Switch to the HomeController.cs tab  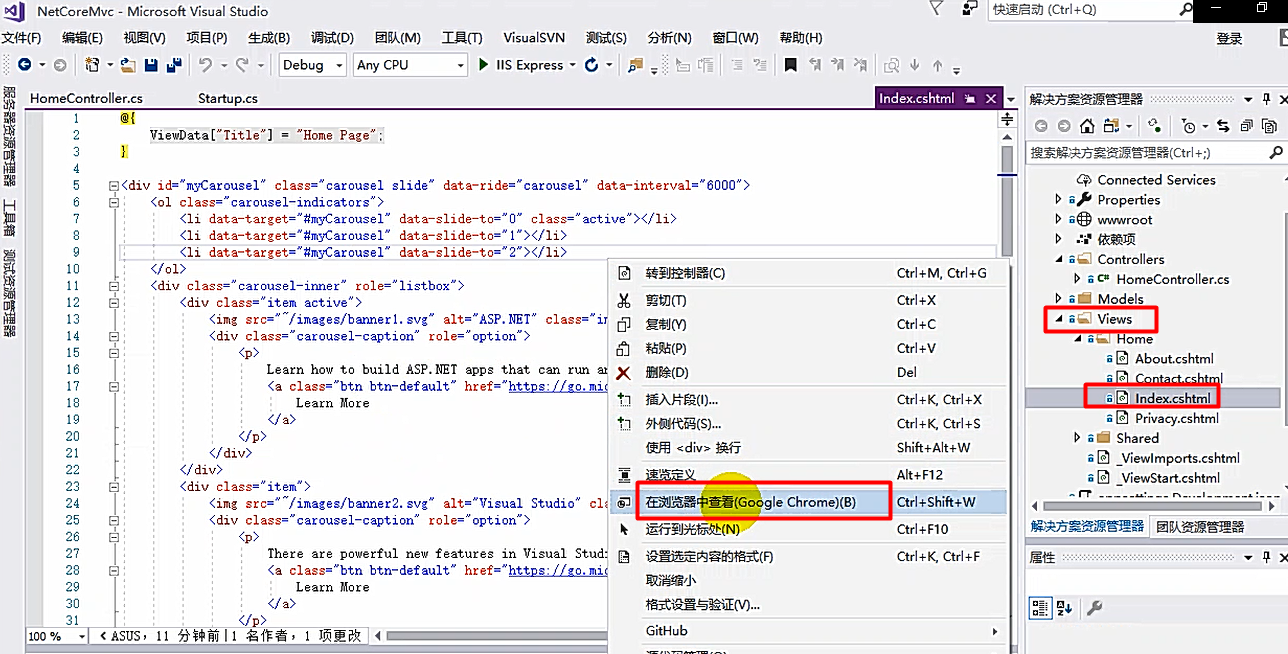pos(87,99)
